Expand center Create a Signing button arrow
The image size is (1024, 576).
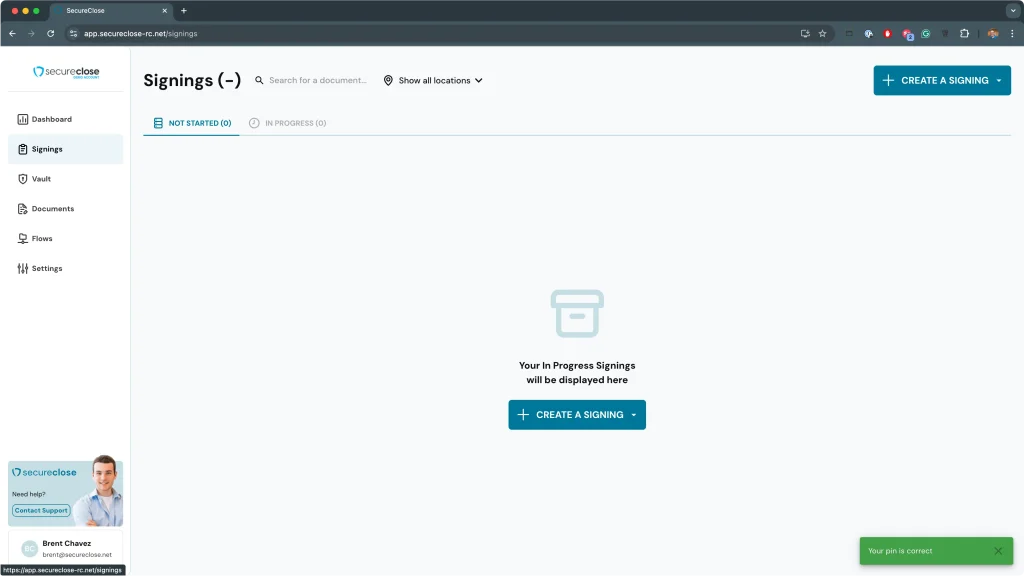click(x=633, y=415)
